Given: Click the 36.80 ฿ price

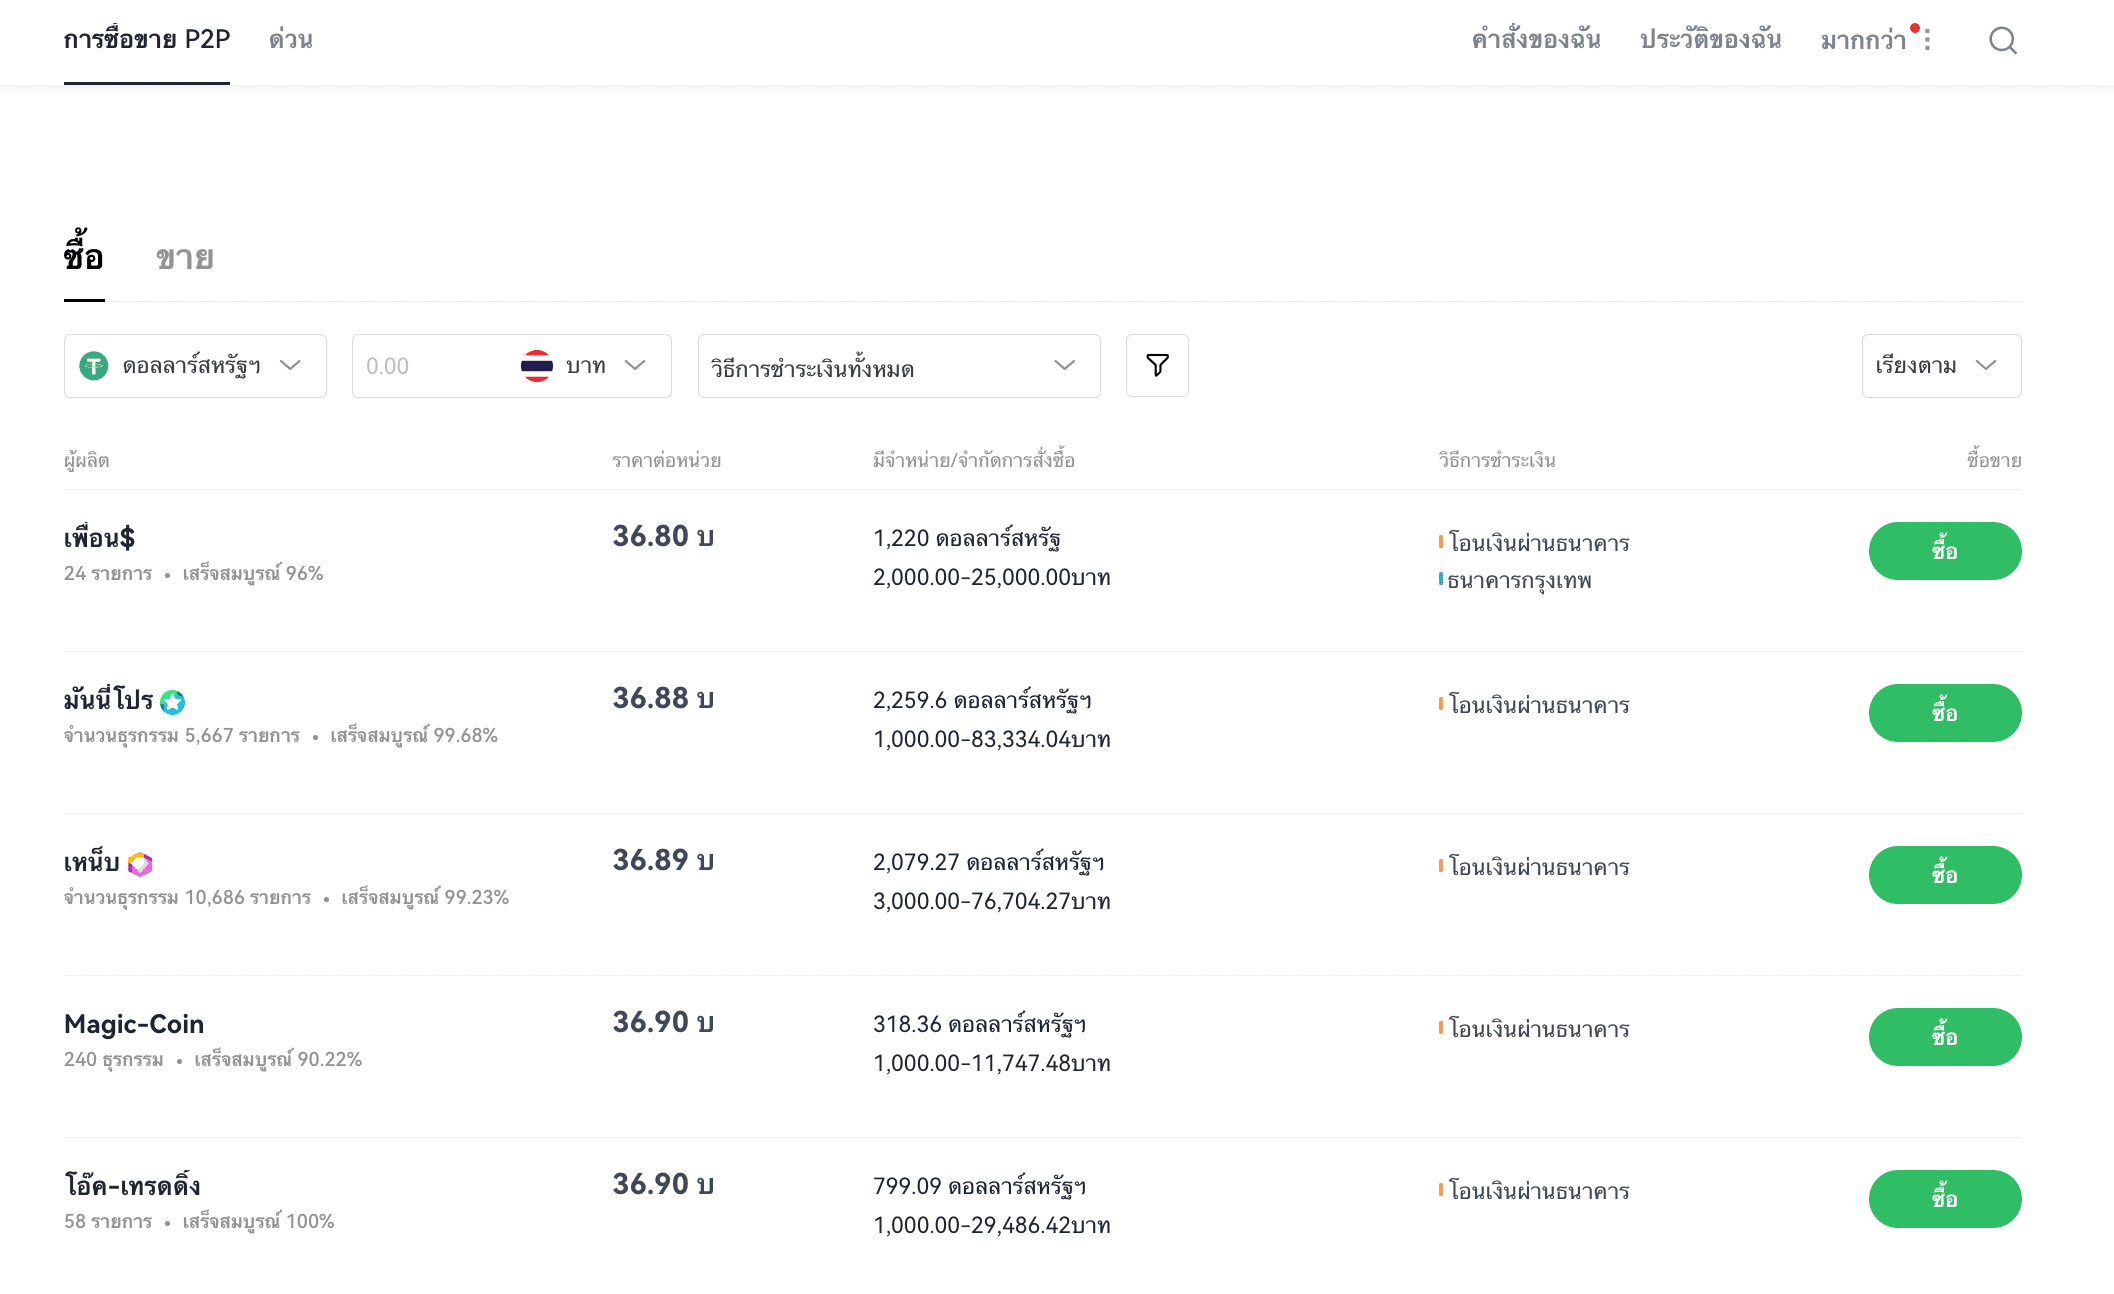Looking at the screenshot, I should pyautogui.click(x=663, y=536).
